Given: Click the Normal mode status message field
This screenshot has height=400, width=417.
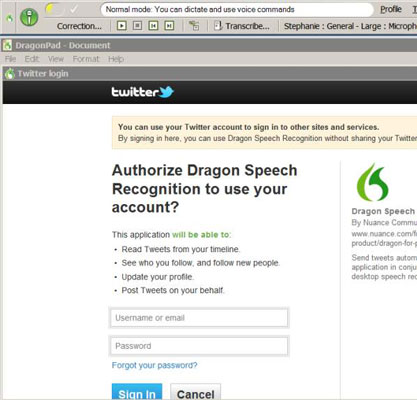Looking at the screenshot, I should click(237, 9).
